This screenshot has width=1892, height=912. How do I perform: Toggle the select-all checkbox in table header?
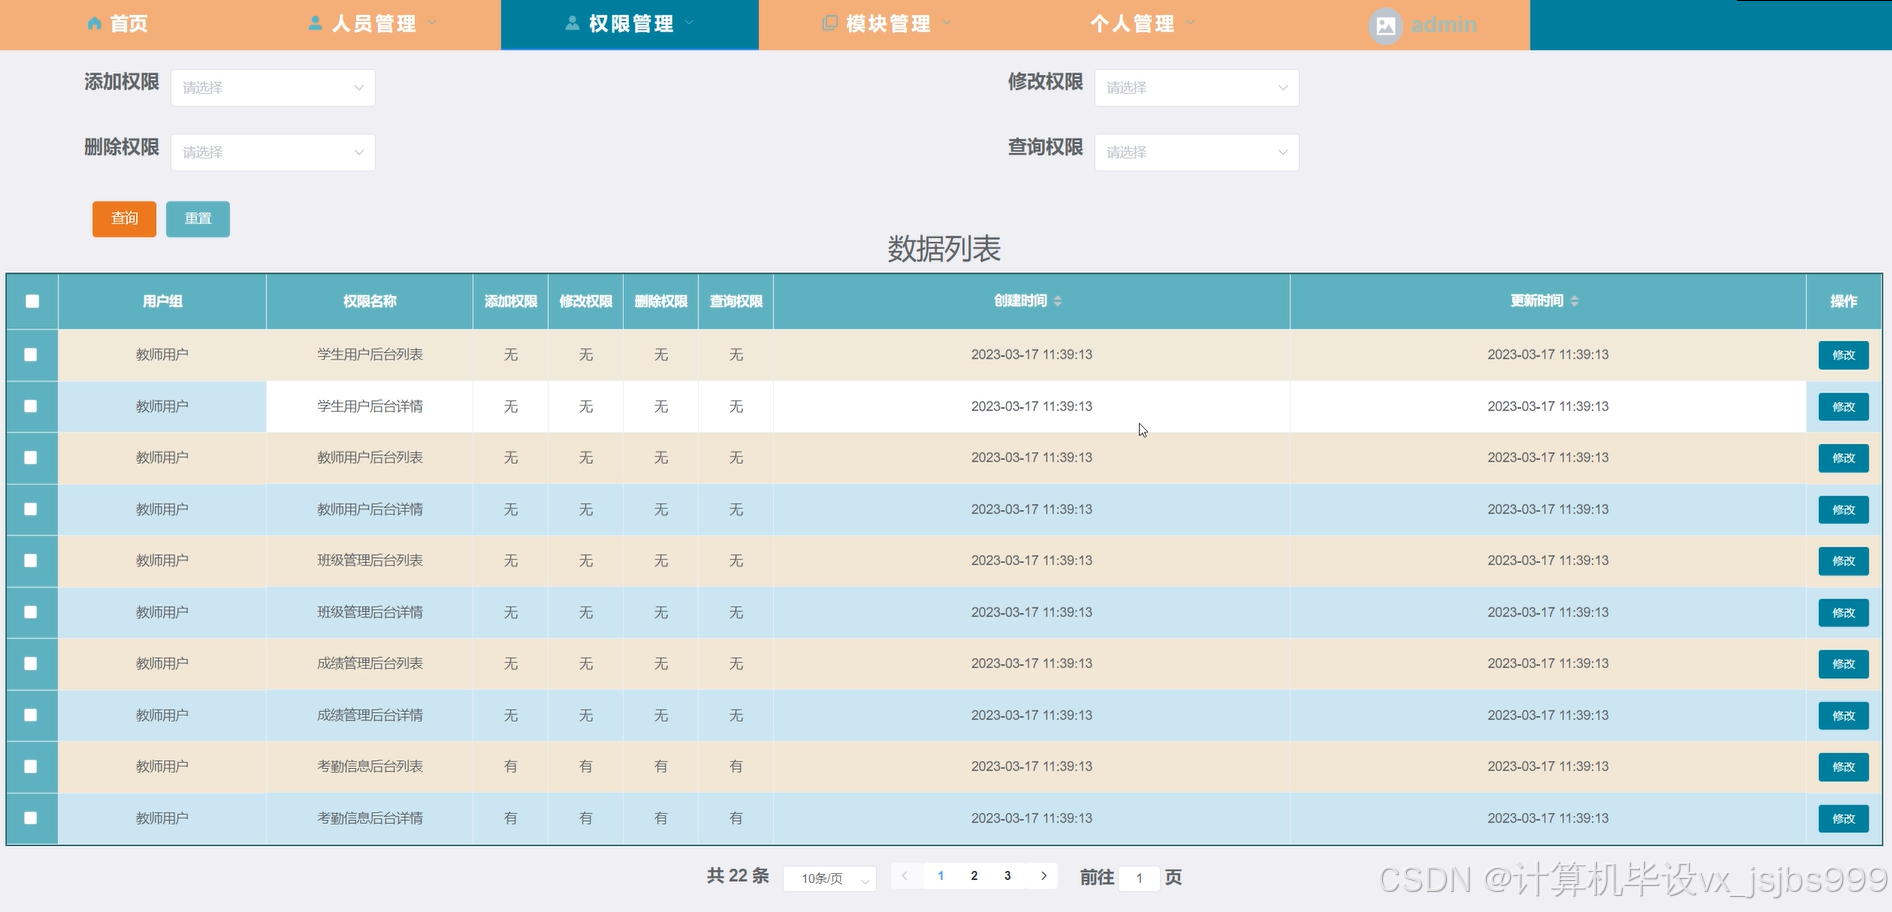[32, 301]
